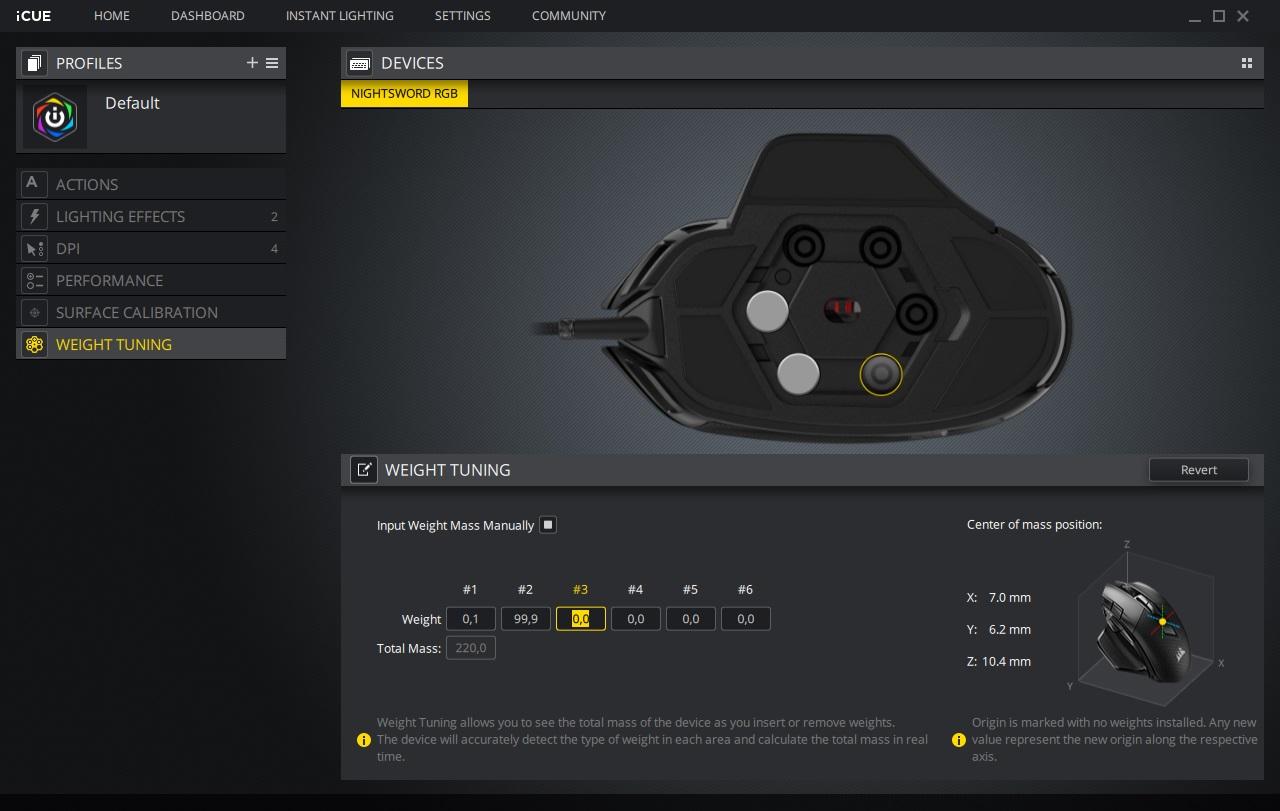
Task: Revert the weight tuning changes
Action: pyautogui.click(x=1199, y=470)
